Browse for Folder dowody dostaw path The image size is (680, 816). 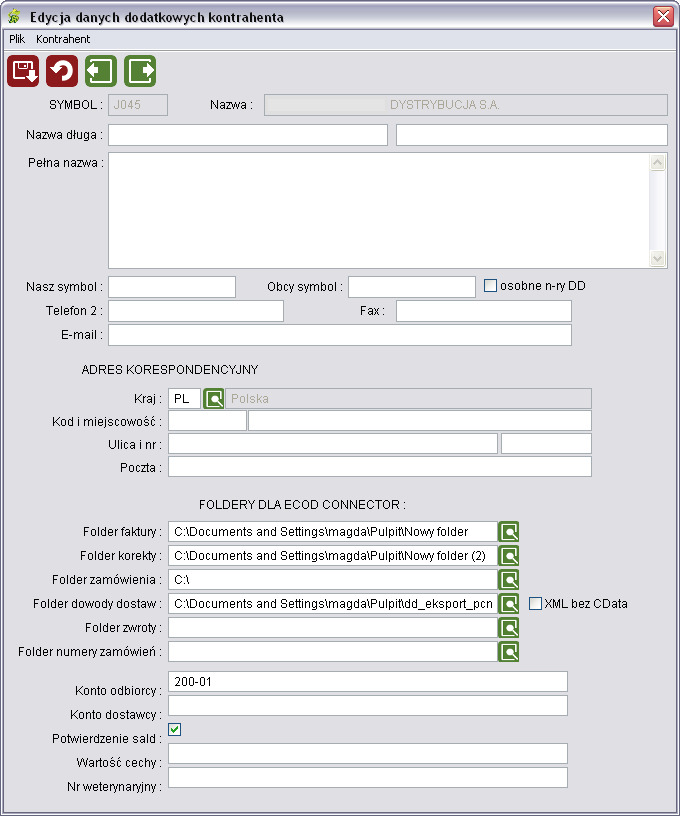tap(509, 604)
